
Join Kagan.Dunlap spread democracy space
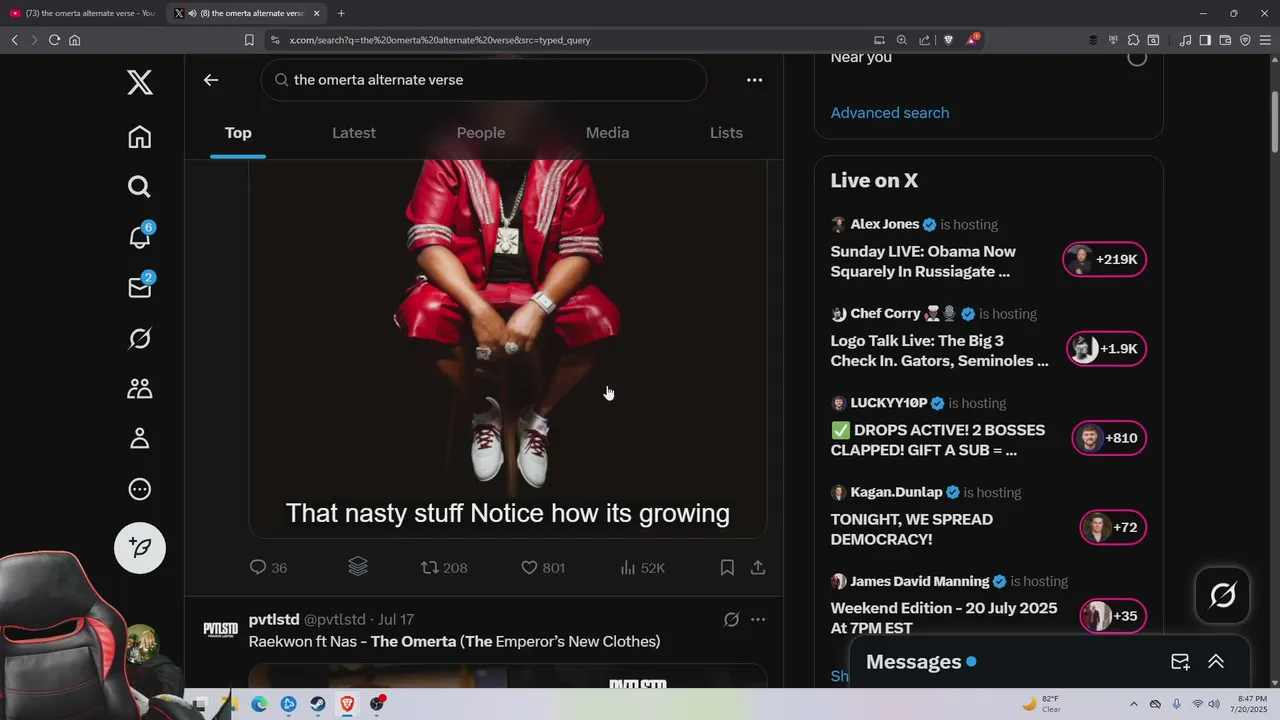pos(912,529)
